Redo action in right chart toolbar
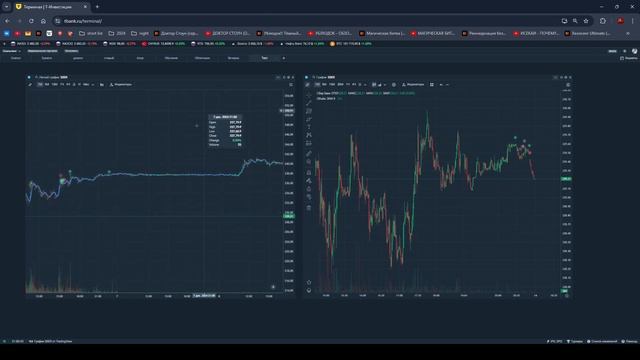640x360 pixels. (x=447, y=84)
